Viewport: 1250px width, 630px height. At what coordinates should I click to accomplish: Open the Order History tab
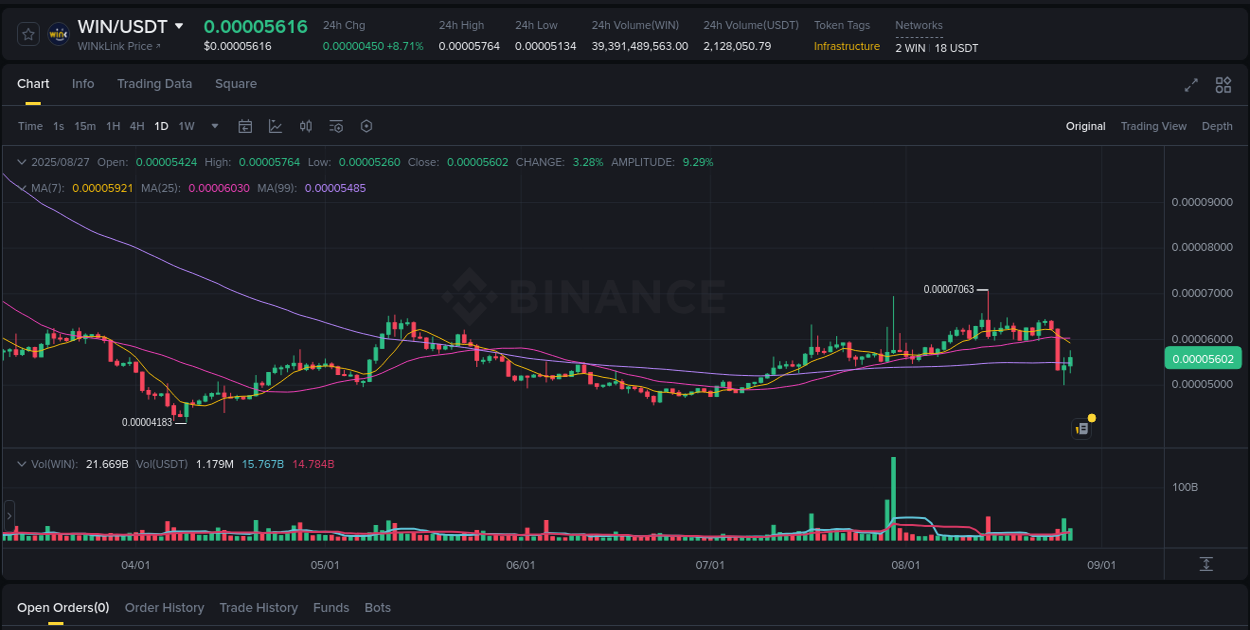pyautogui.click(x=164, y=607)
